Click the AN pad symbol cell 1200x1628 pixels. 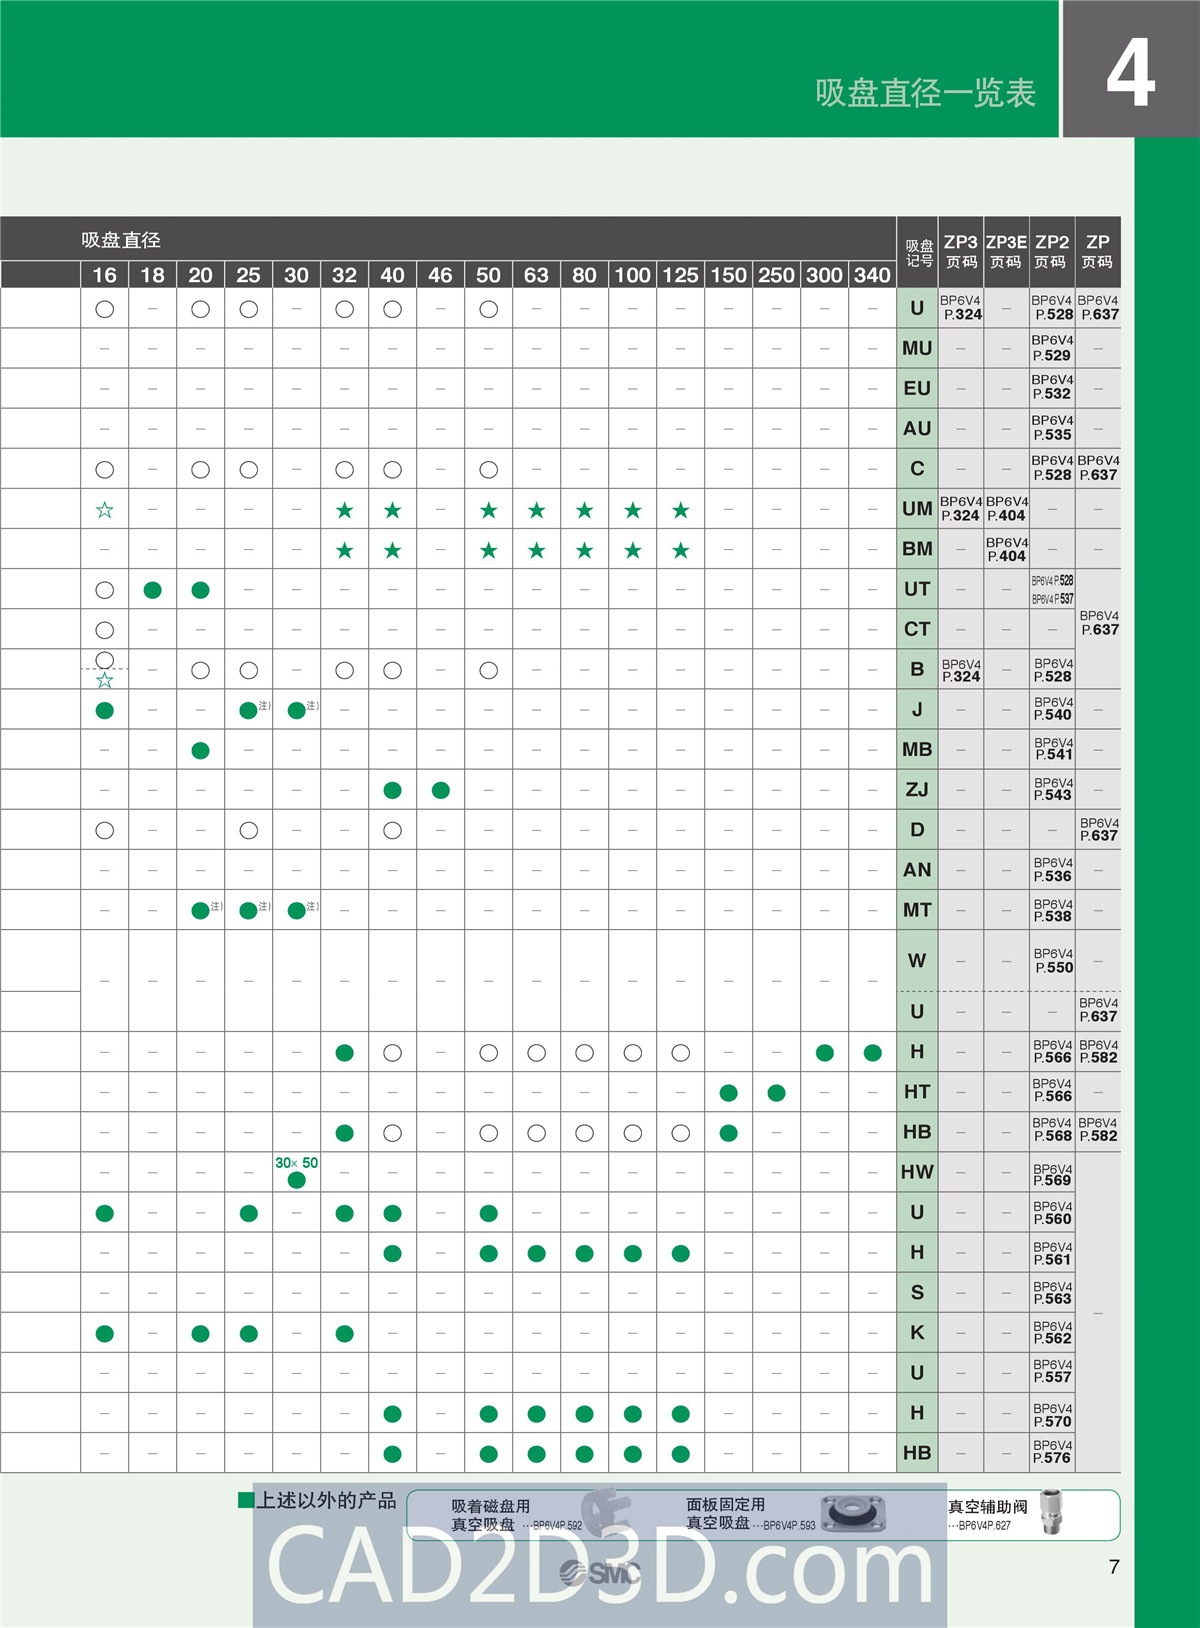[x=917, y=870]
